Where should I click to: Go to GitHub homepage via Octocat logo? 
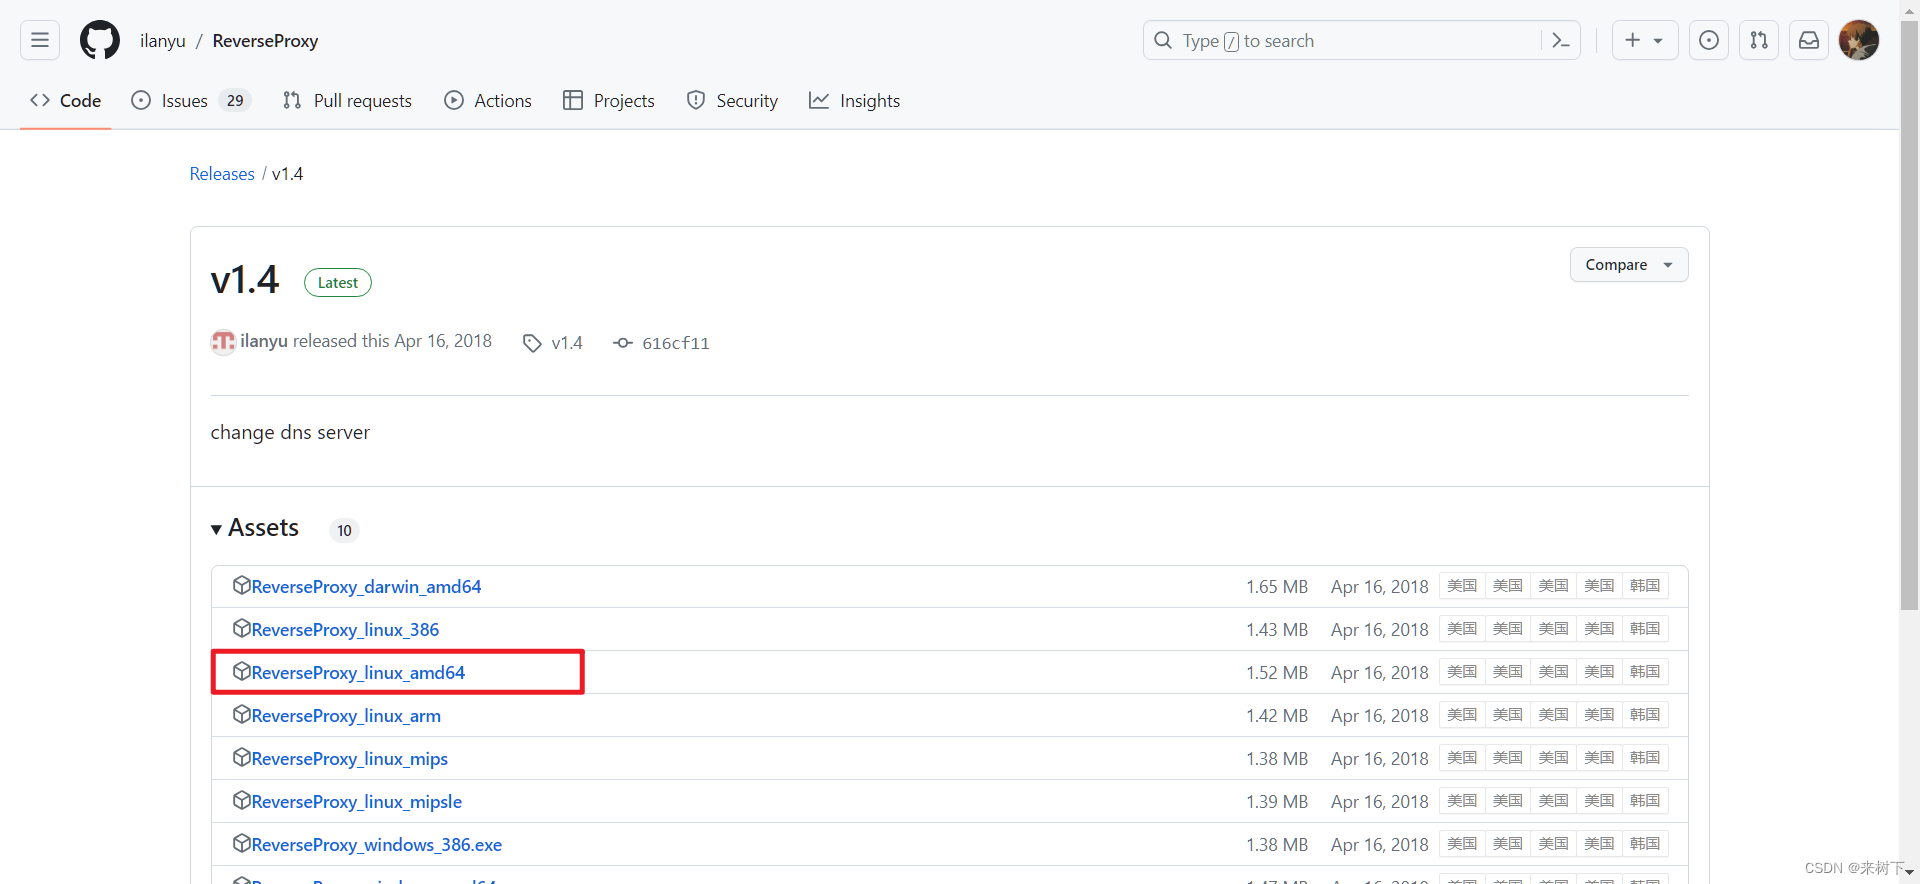pyautogui.click(x=100, y=40)
